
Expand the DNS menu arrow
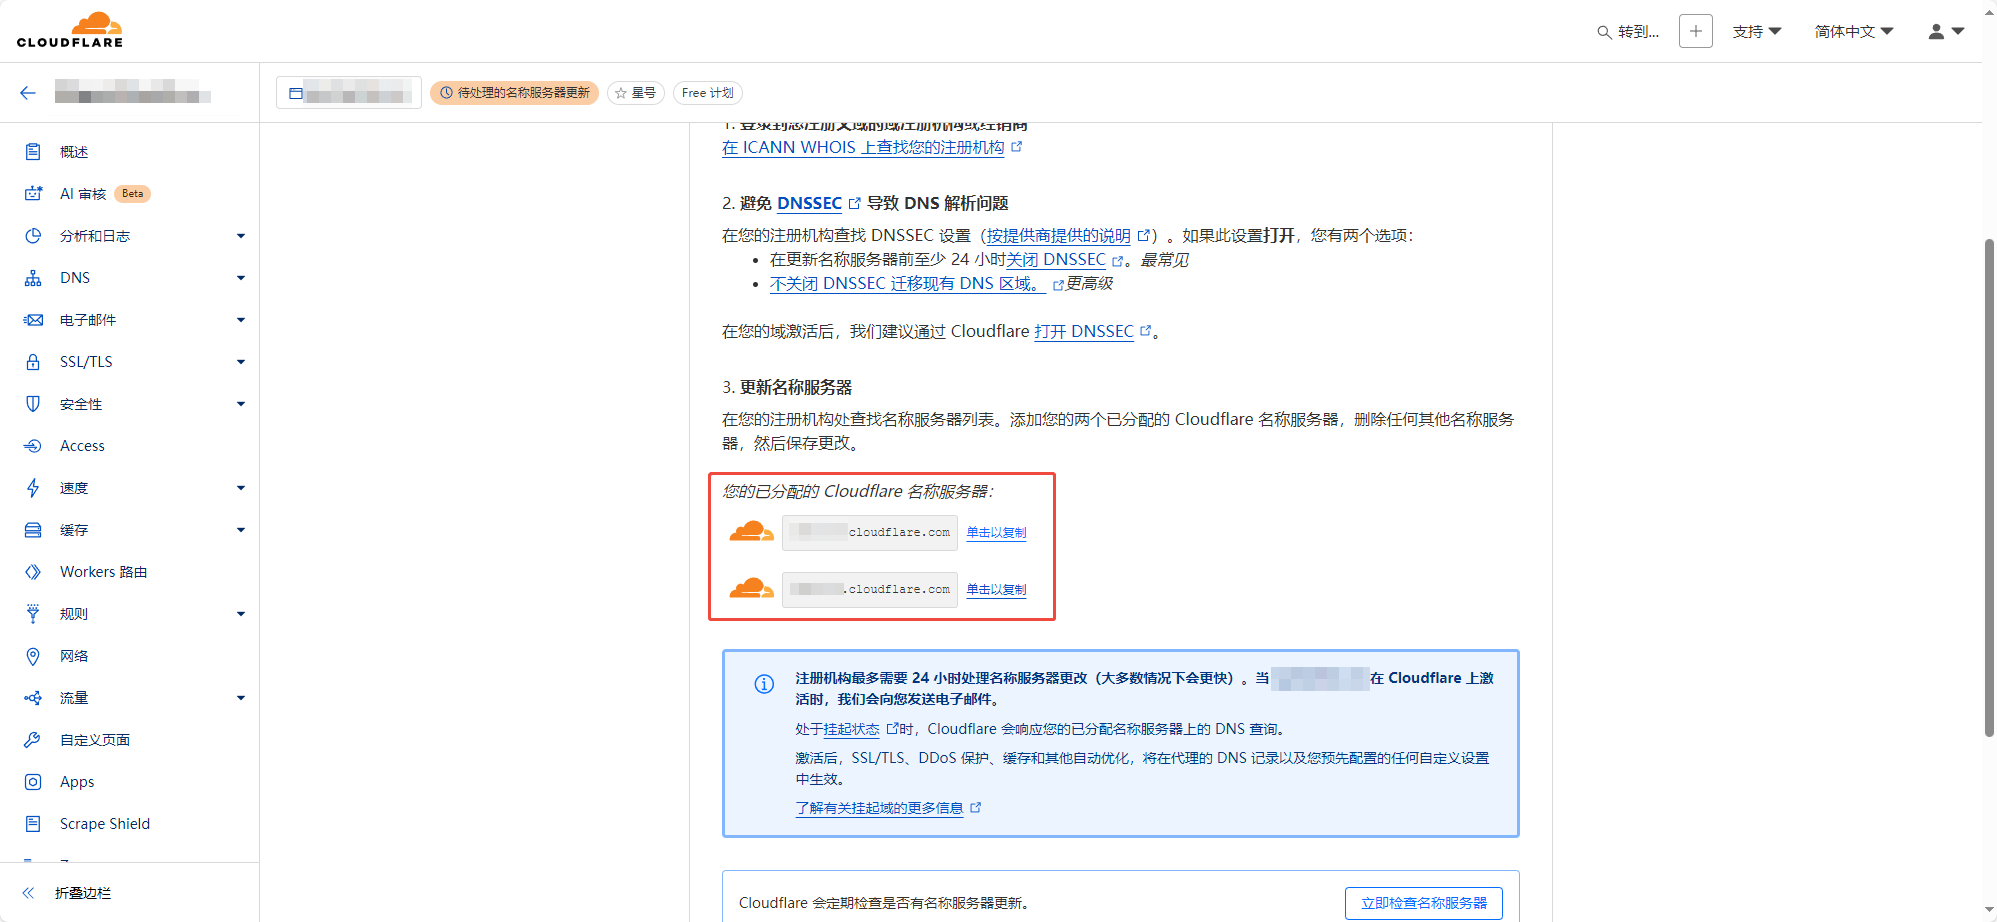241,278
